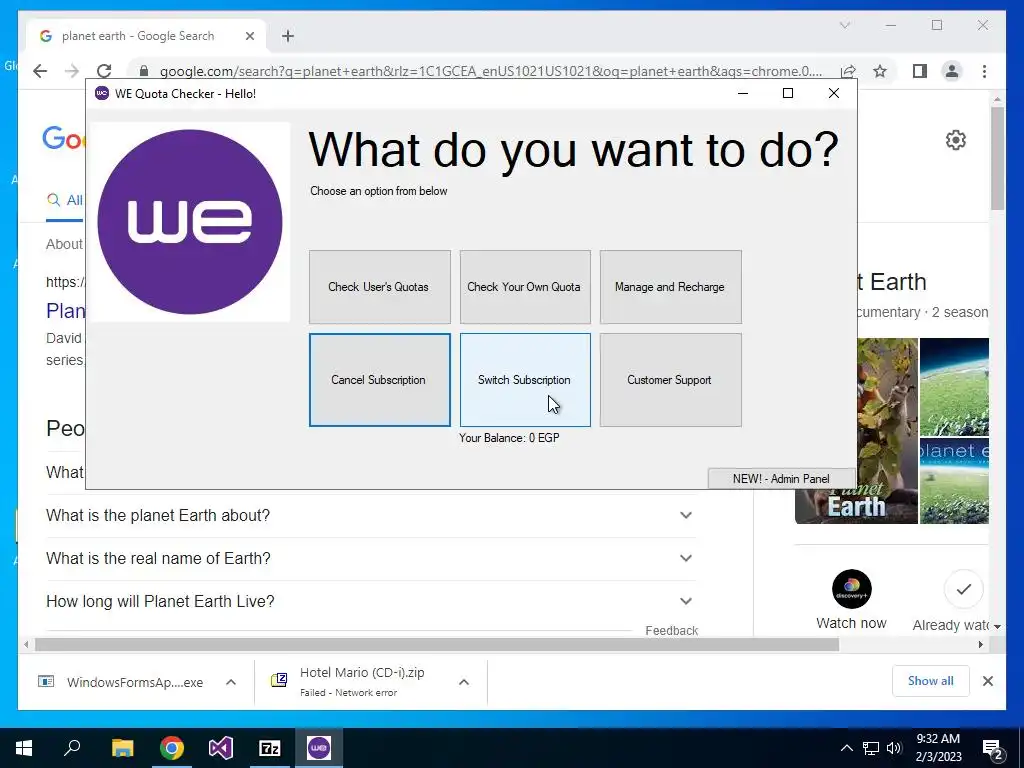Image resolution: width=1024 pixels, height=768 pixels.
Task: Go forward in Chrome
Action: coord(72,71)
